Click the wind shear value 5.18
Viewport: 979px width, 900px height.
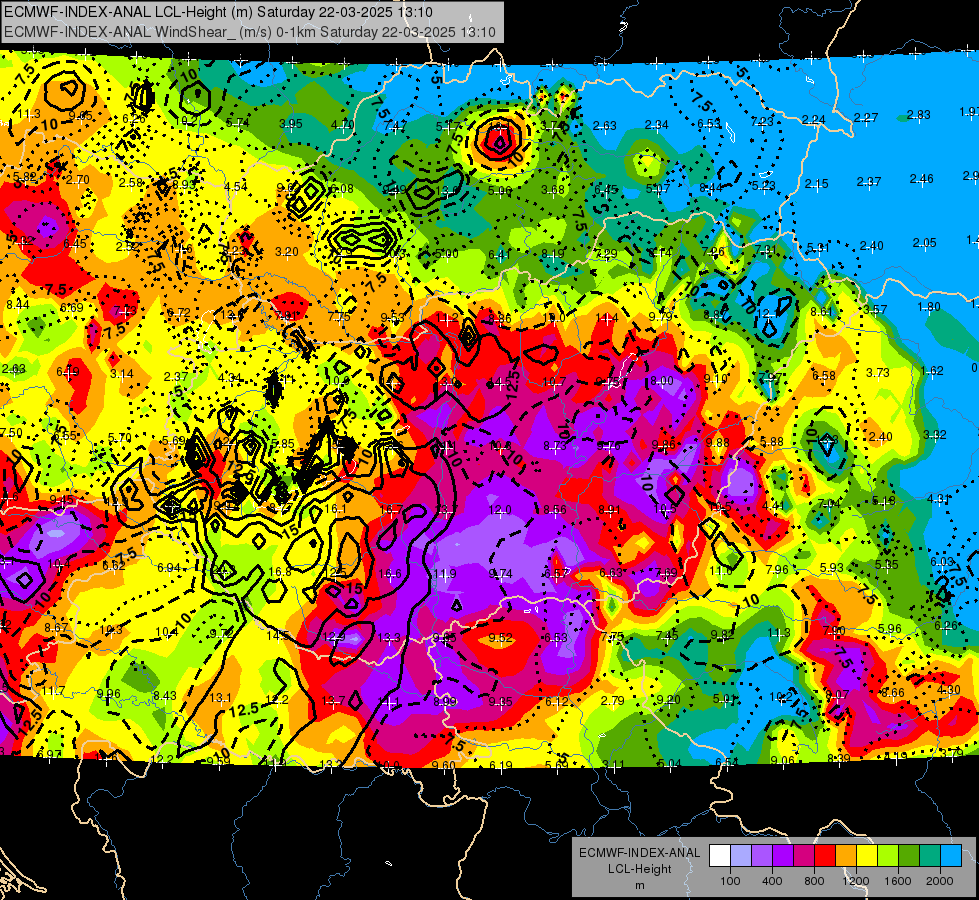tap(884, 500)
